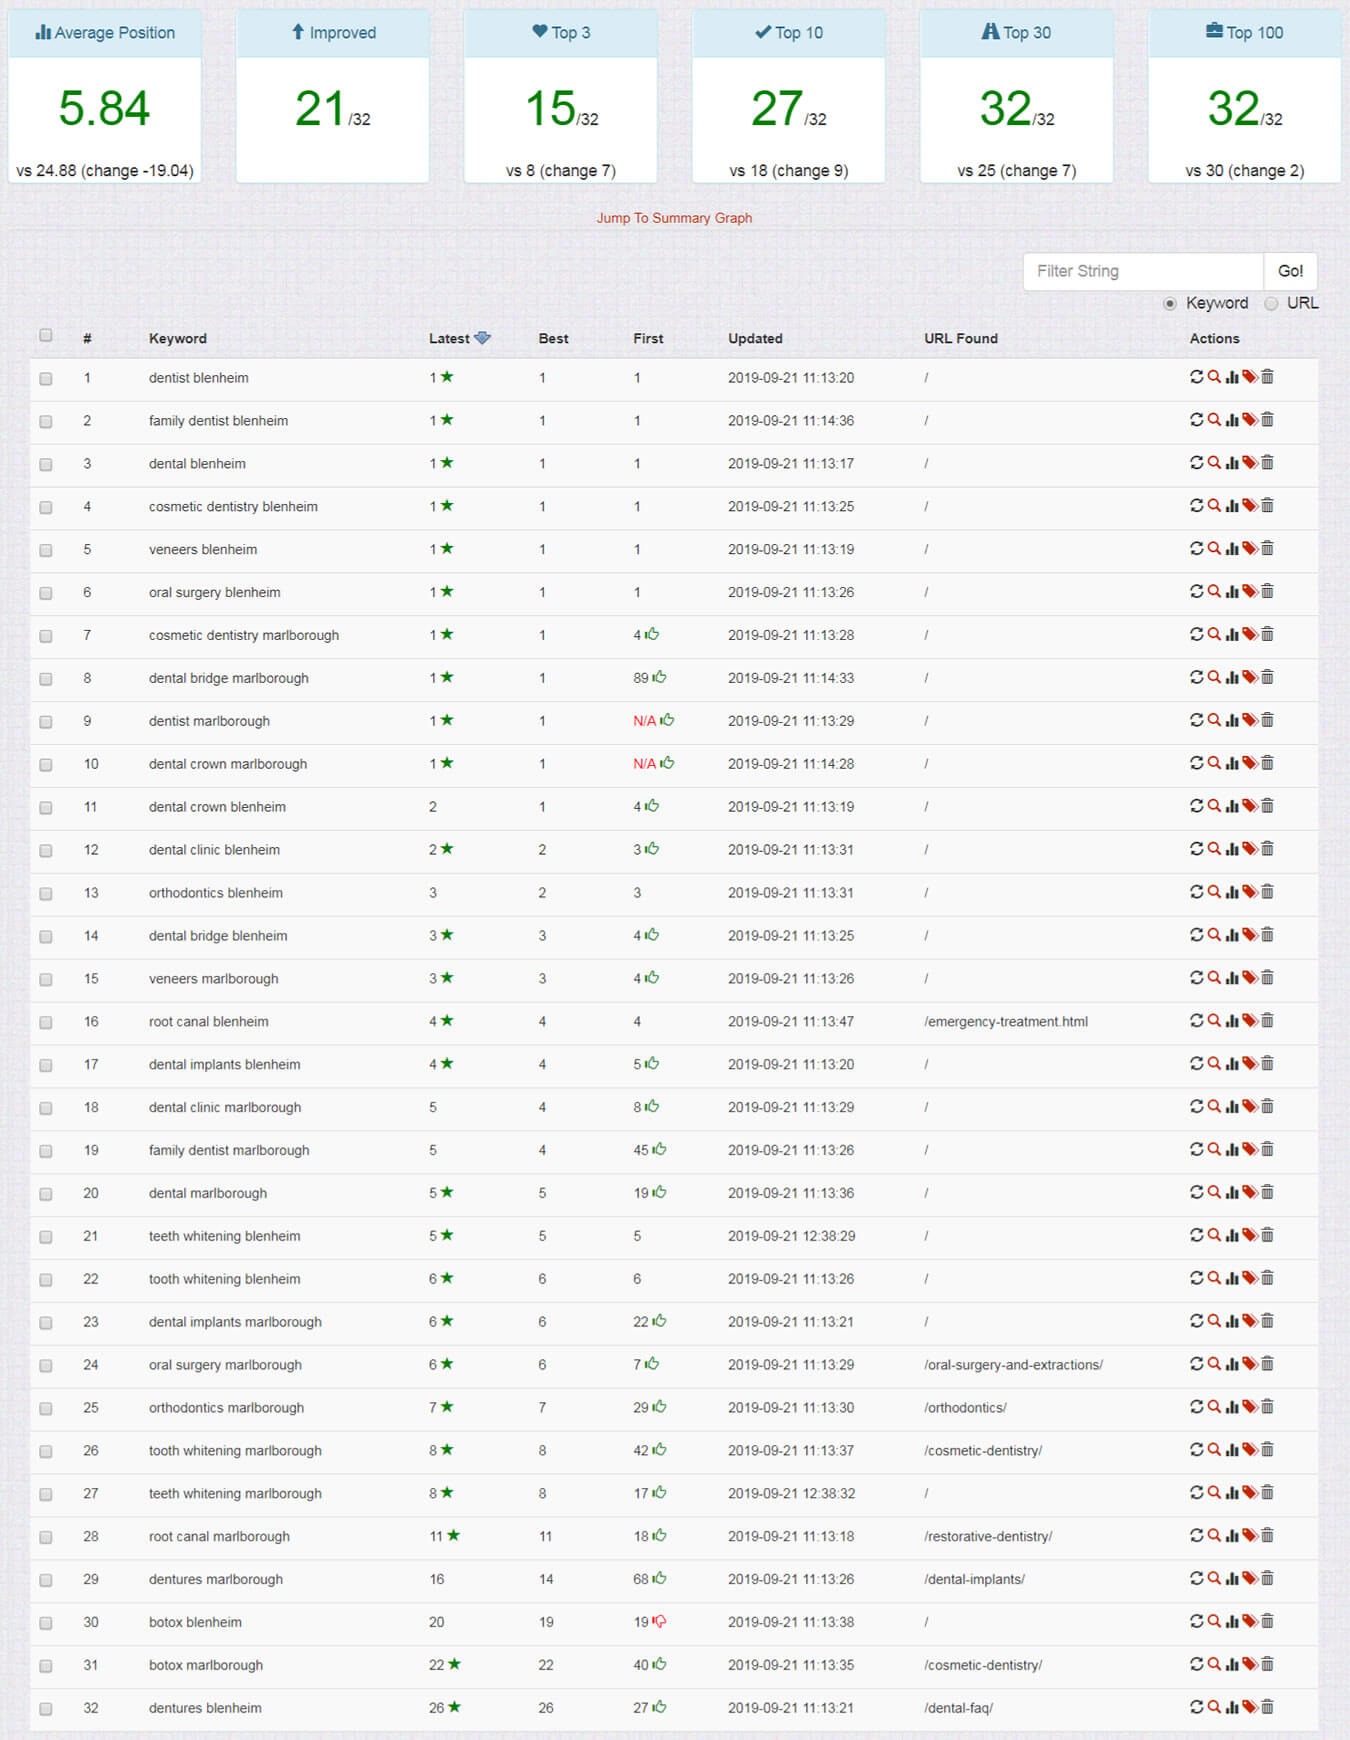Click trash icon for 'root canal marlborough'
The height and width of the screenshot is (1740, 1350).
coord(1268,1536)
